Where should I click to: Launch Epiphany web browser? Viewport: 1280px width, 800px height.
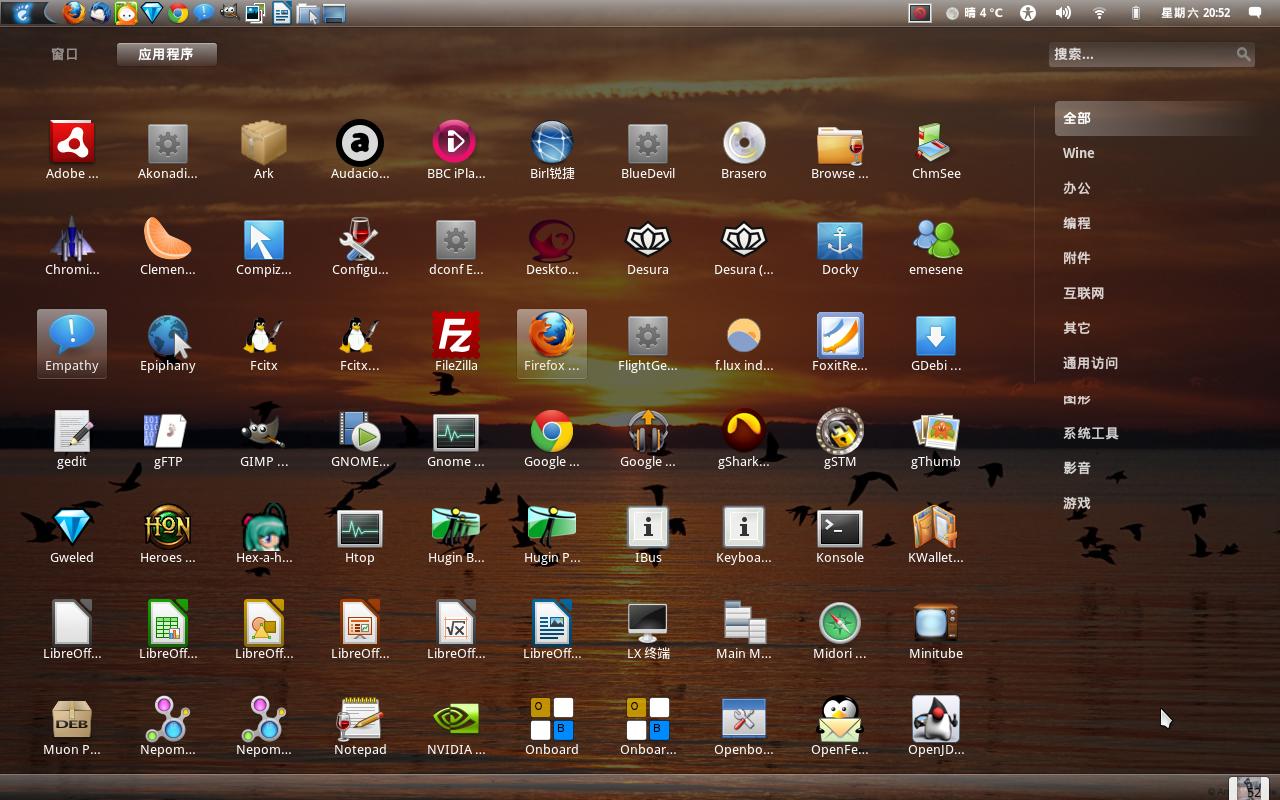tap(168, 335)
